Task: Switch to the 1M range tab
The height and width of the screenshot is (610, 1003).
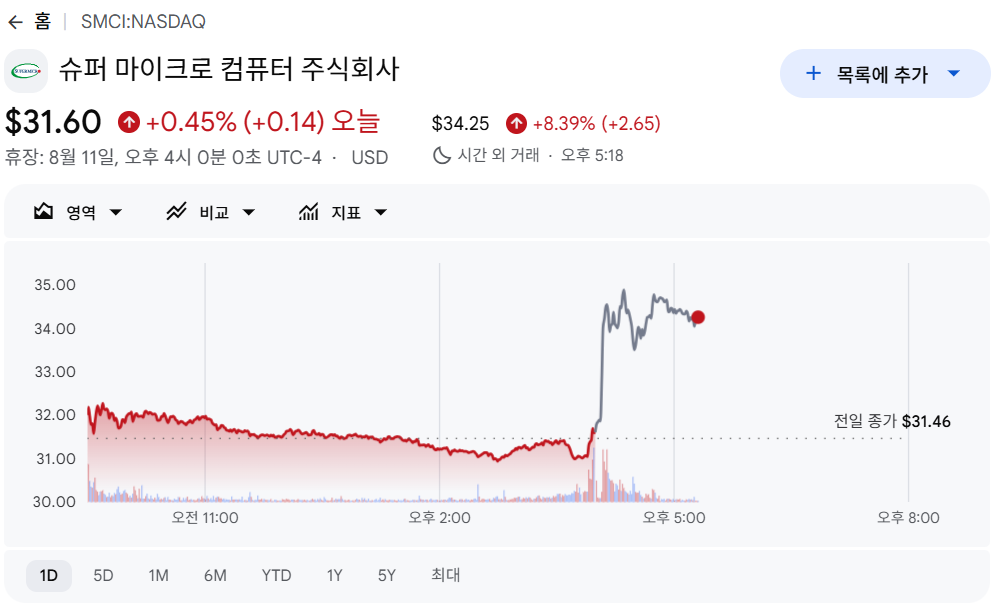Action: click(x=159, y=575)
